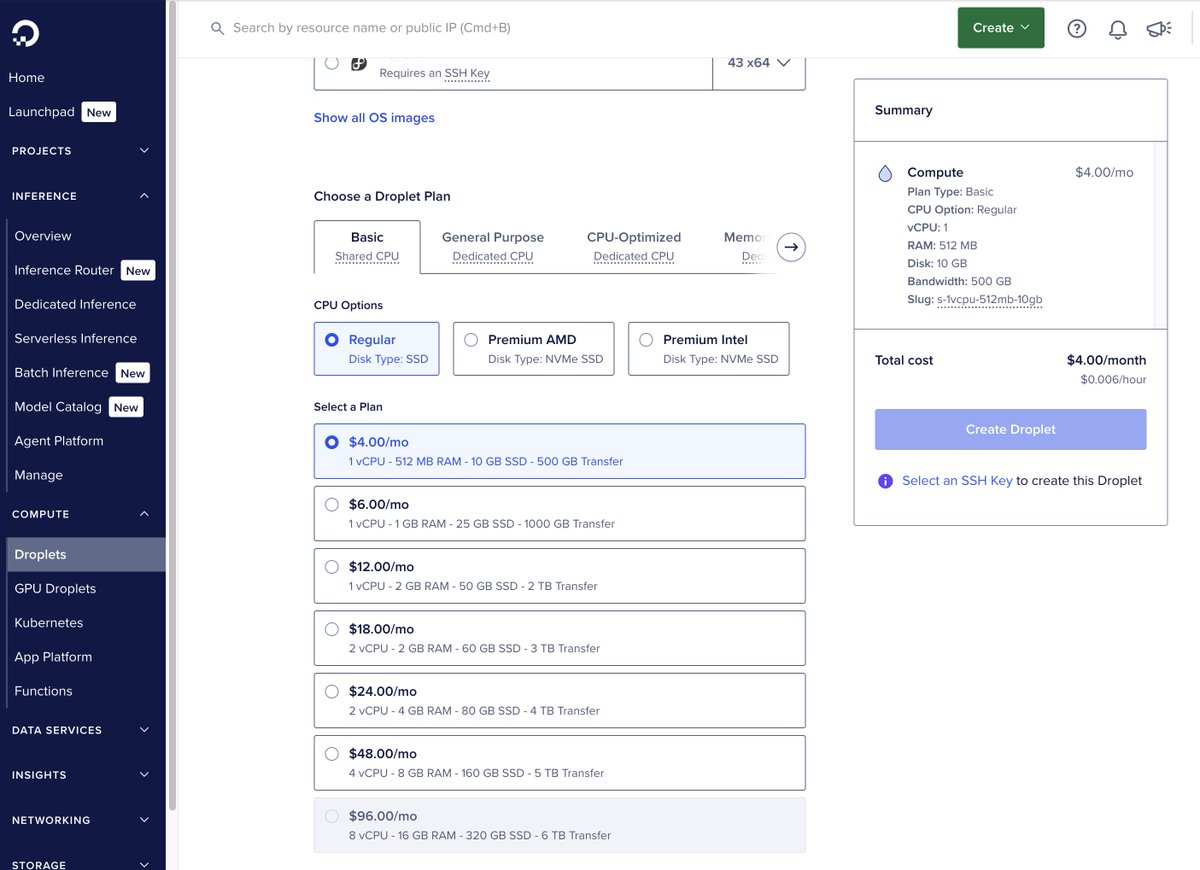Screen dimensions: 1200x870
Task: Switch to the General Purpose tab
Action: 493,246
